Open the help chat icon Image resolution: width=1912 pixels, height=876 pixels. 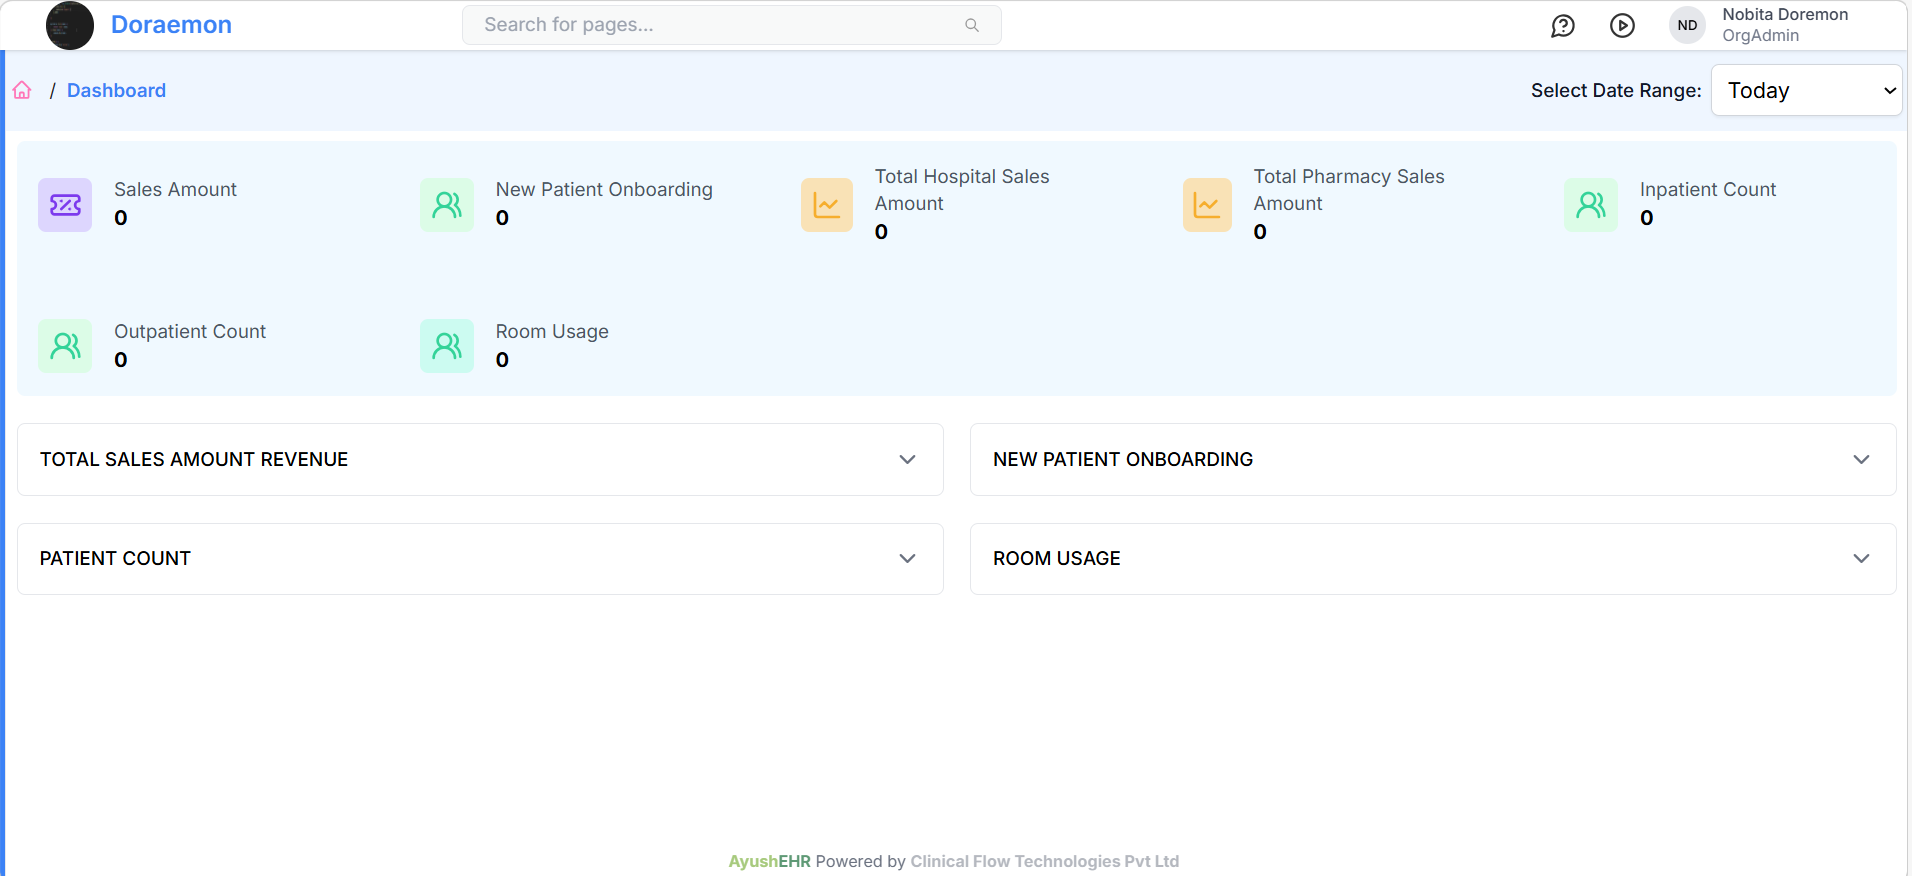tap(1562, 26)
